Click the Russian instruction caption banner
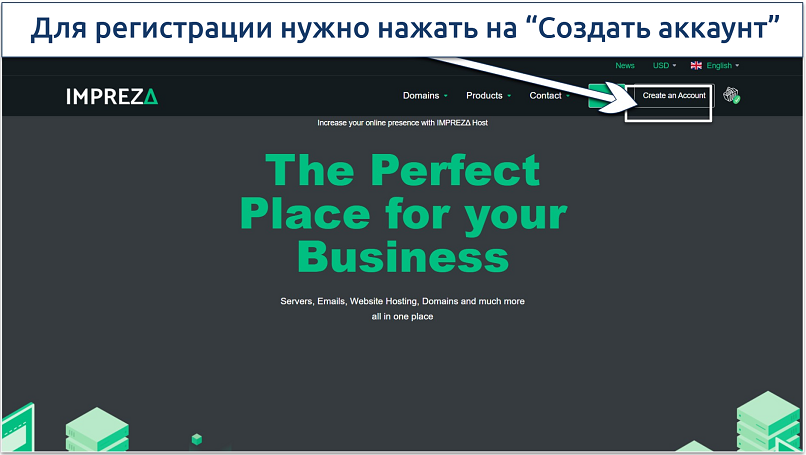806x455 pixels. click(403, 30)
